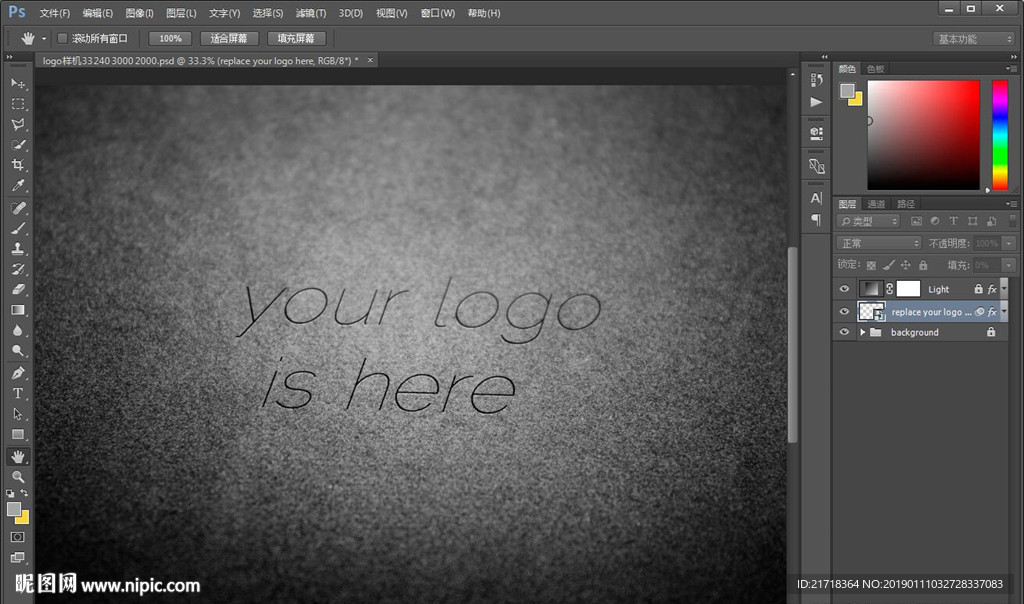Toggle type layer filter

point(953,221)
